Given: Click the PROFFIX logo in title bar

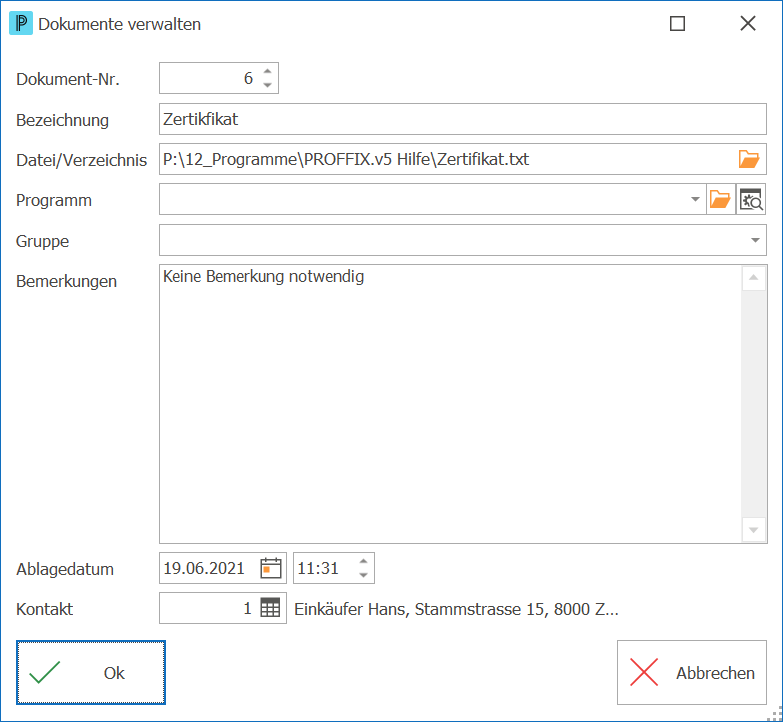Looking at the screenshot, I should click(21, 23).
